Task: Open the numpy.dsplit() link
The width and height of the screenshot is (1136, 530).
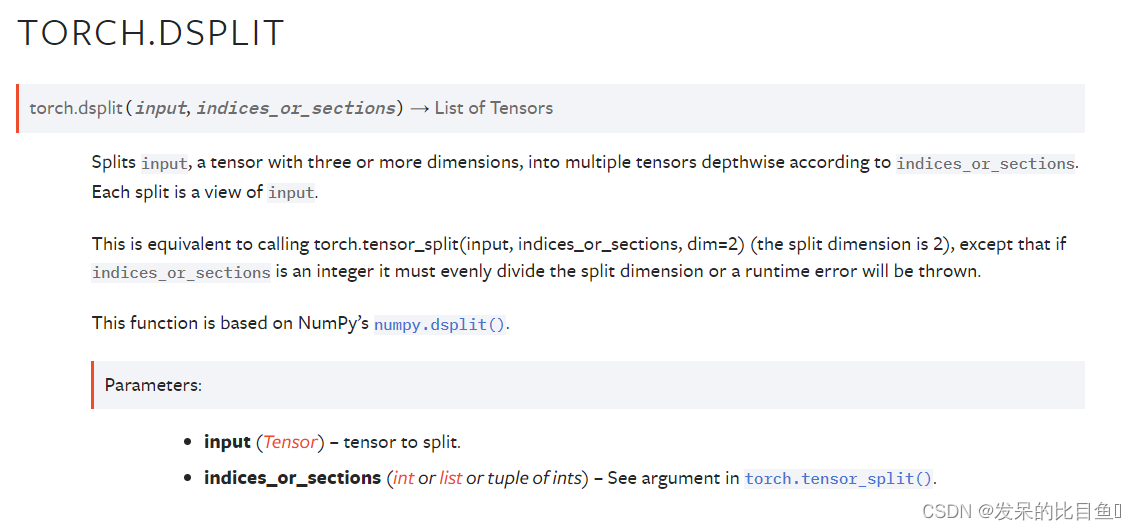Action: coord(440,324)
